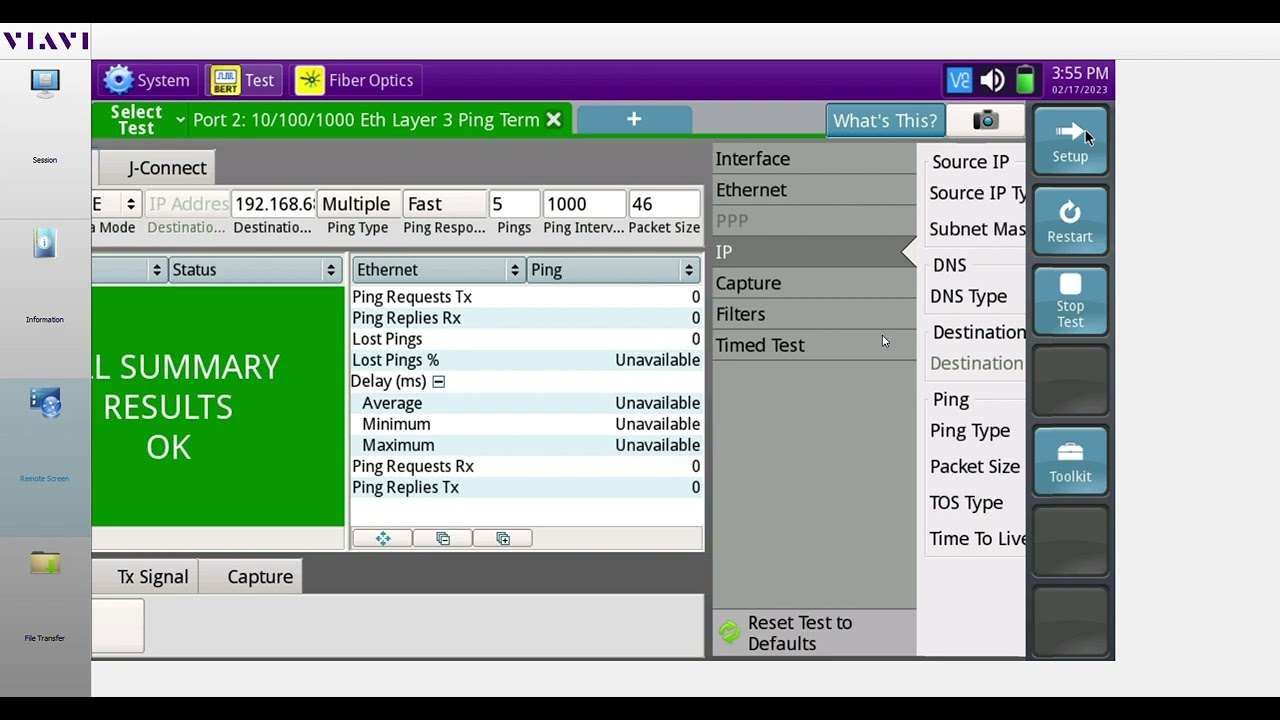
Task: Open the Information sidebar icon
Action: coord(45,243)
